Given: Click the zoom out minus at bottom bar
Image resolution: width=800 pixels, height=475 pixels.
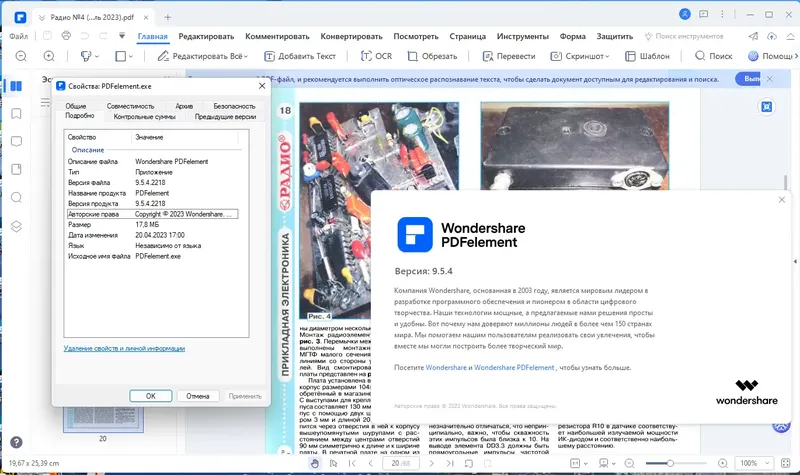Looking at the screenshot, I should pos(630,463).
